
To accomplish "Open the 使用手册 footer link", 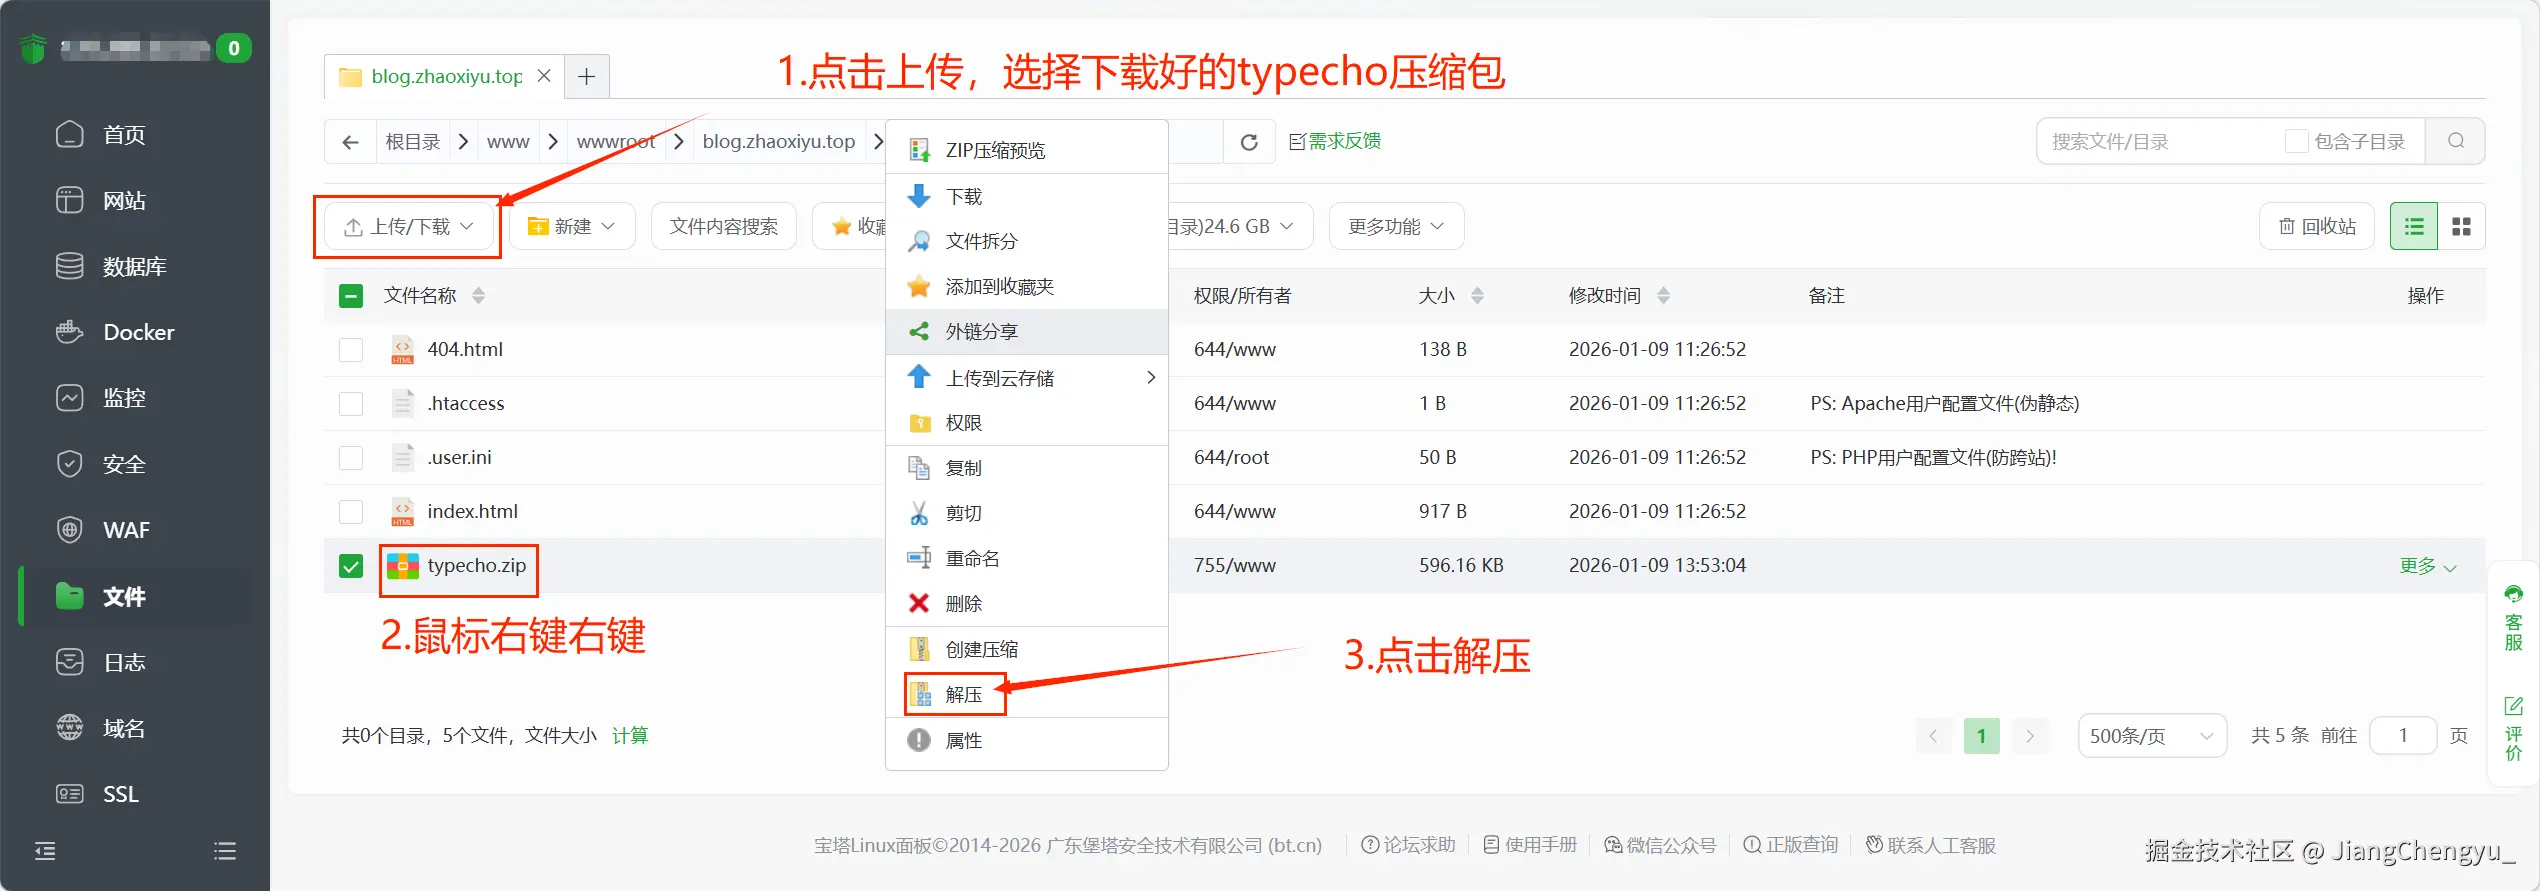I will tap(1530, 845).
